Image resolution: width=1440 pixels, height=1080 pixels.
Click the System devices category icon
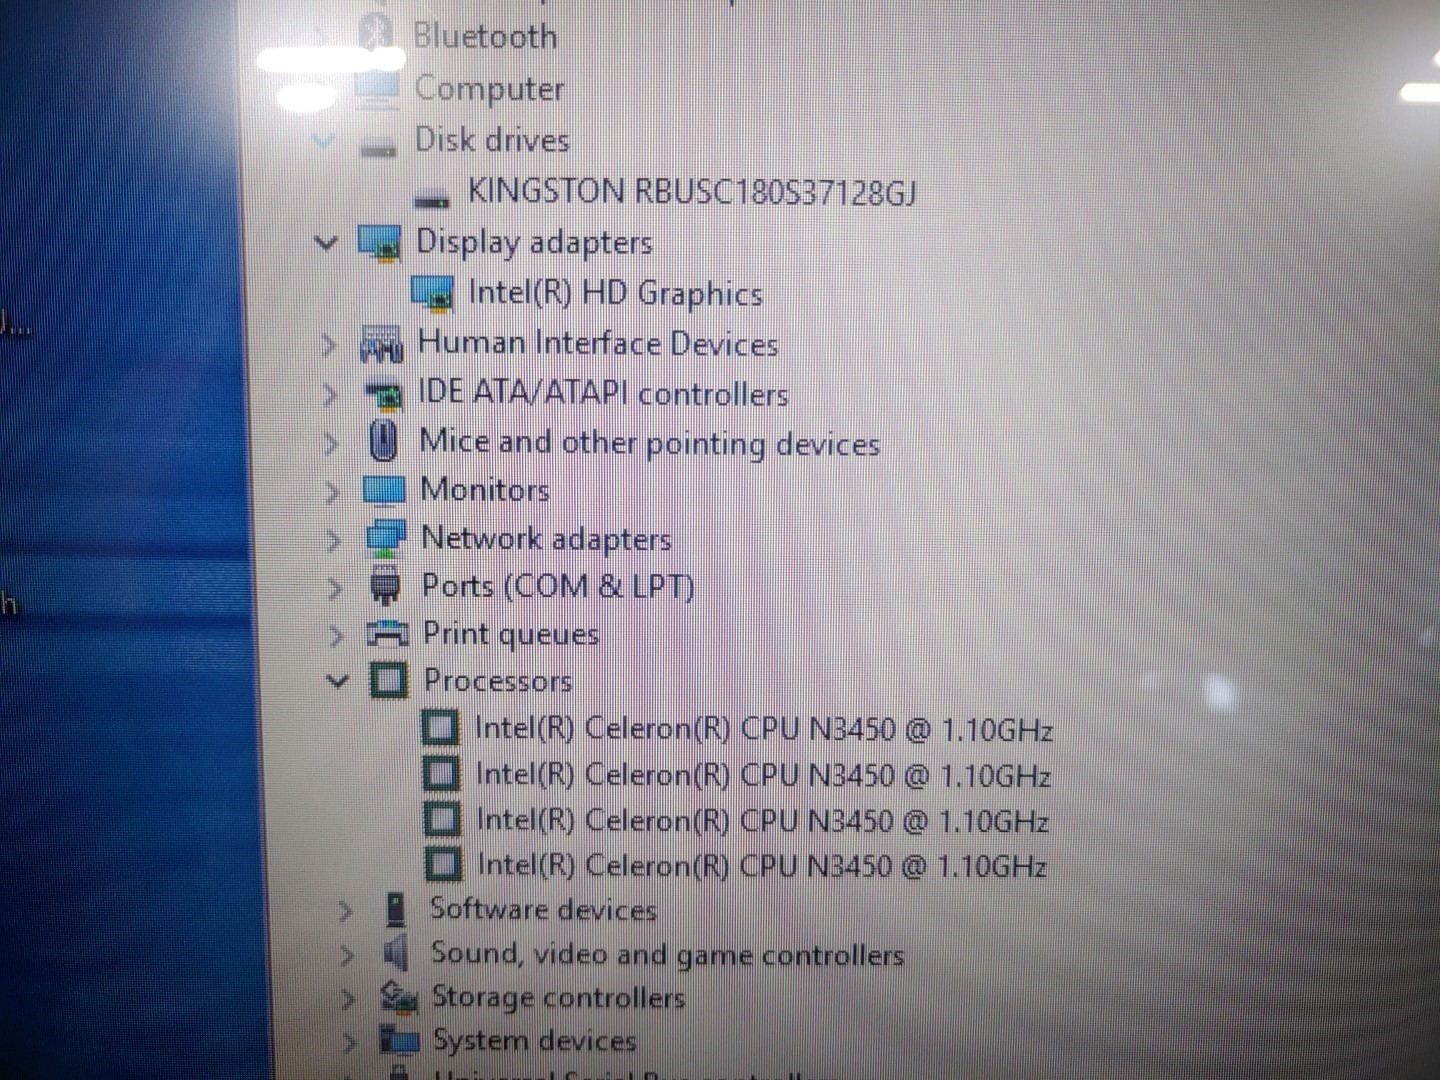[399, 1040]
